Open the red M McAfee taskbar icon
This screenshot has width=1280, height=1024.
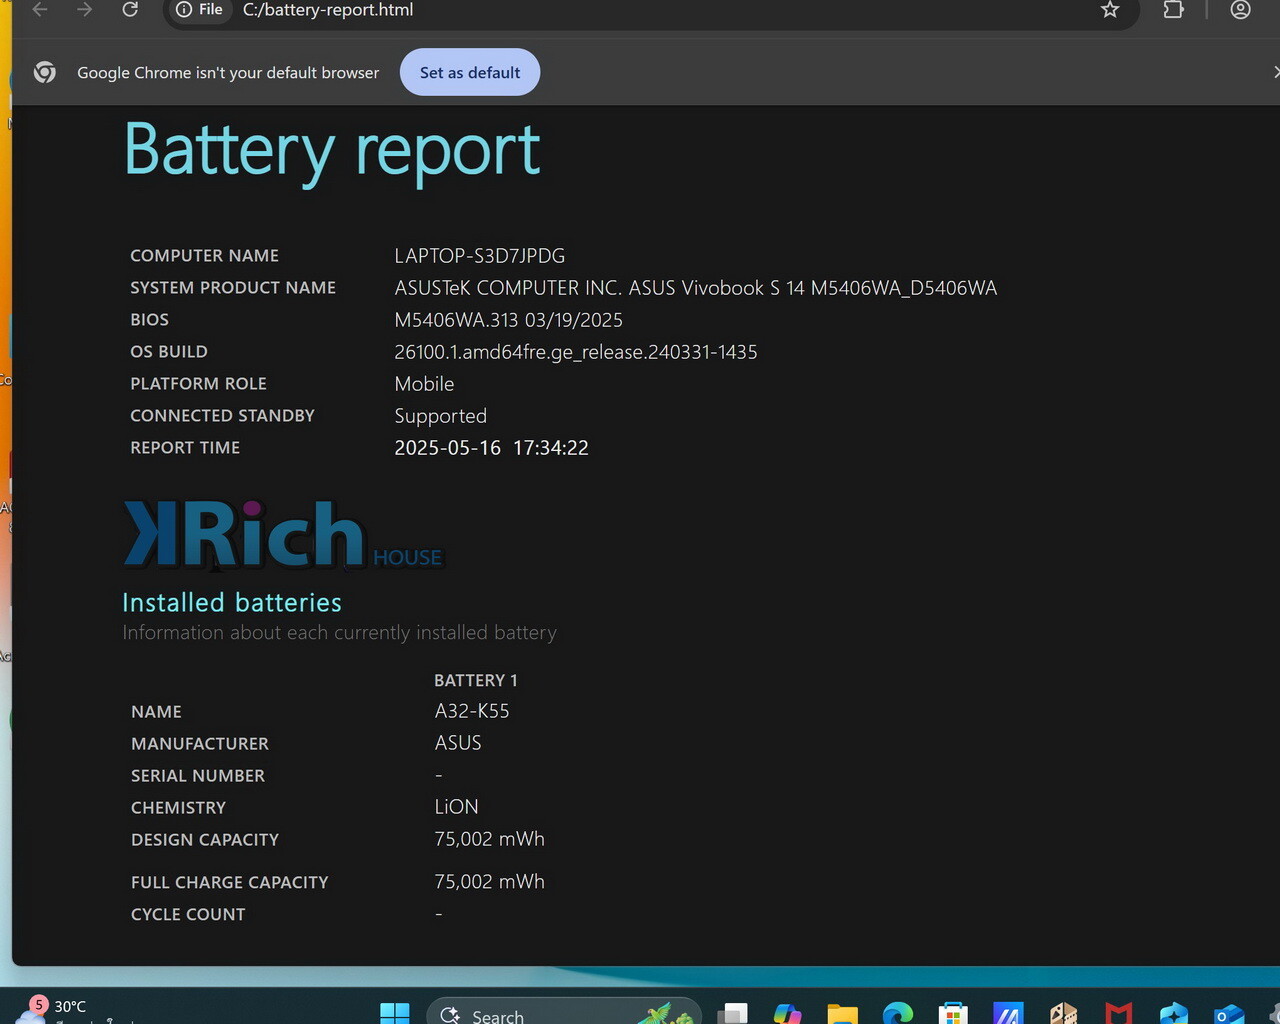(x=1119, y=1013)
